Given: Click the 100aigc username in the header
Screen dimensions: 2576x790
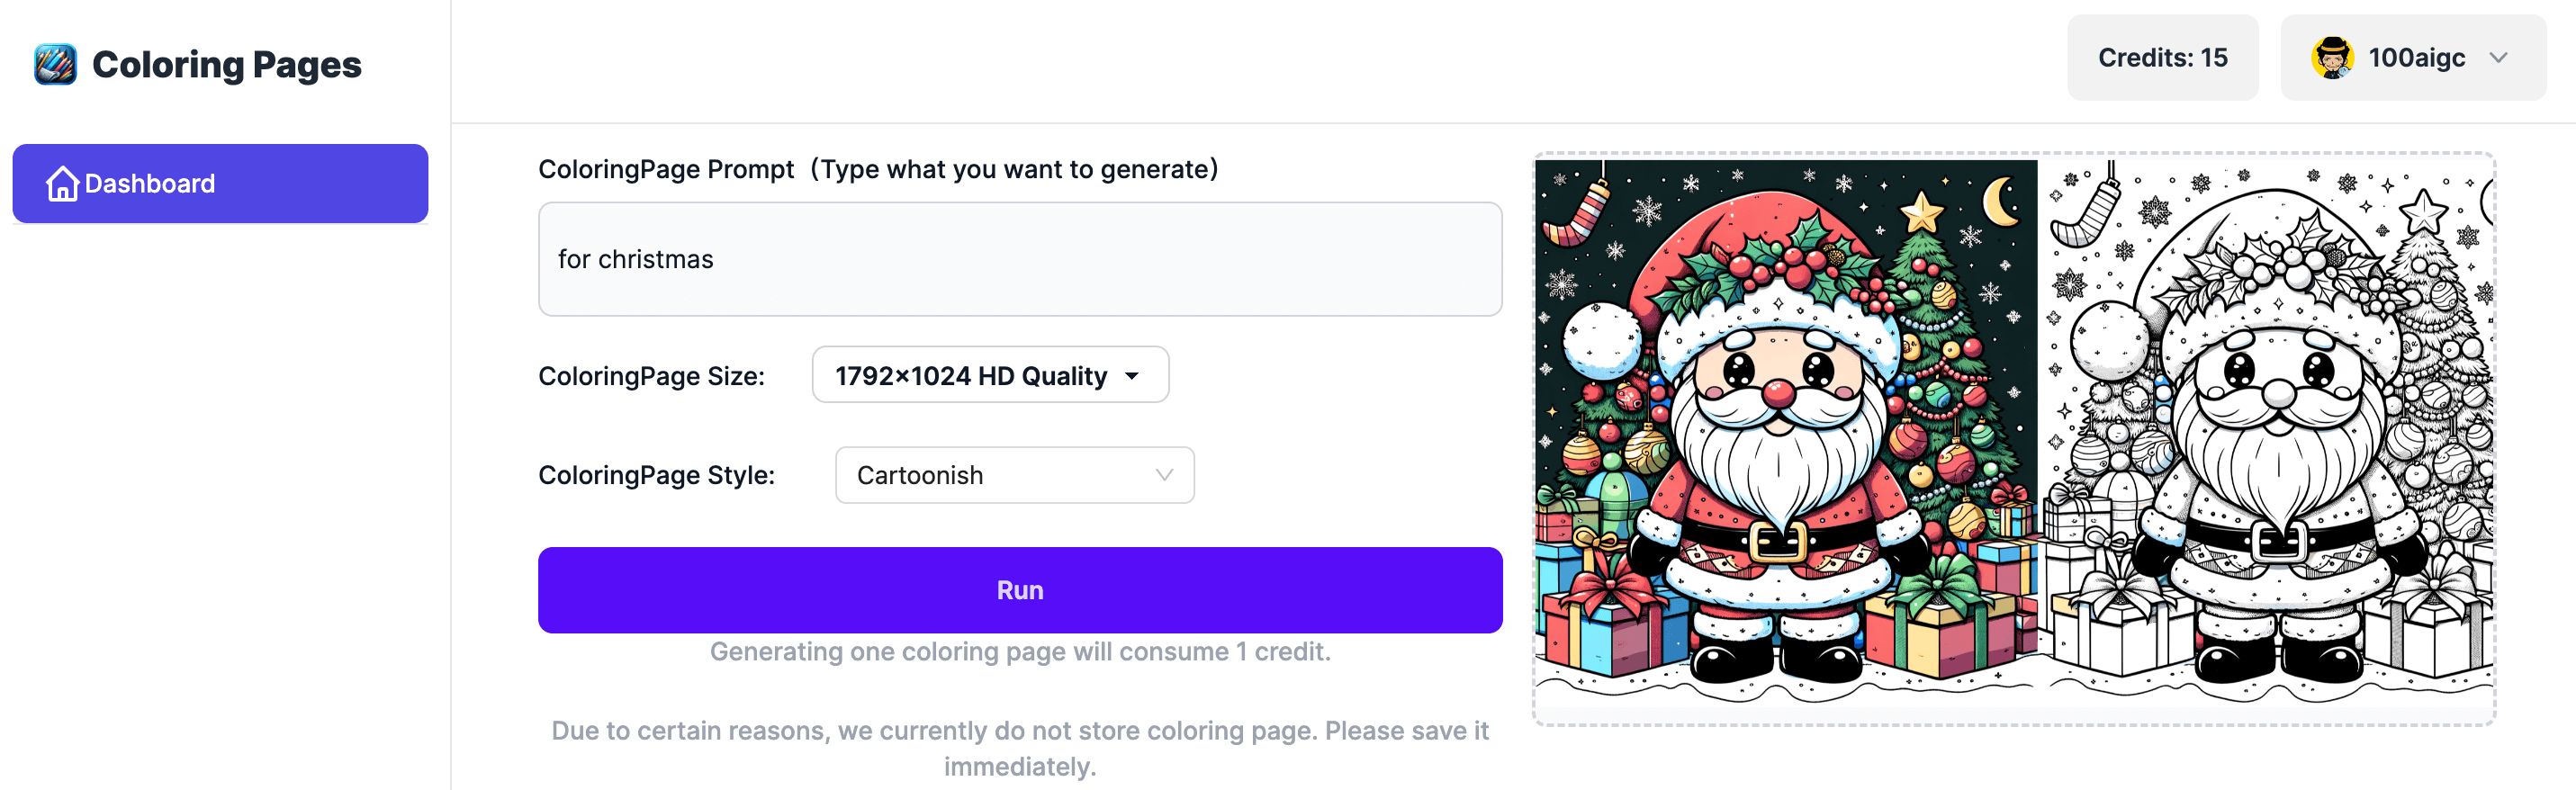Looking at the screenshot, I should point(2416,57).
